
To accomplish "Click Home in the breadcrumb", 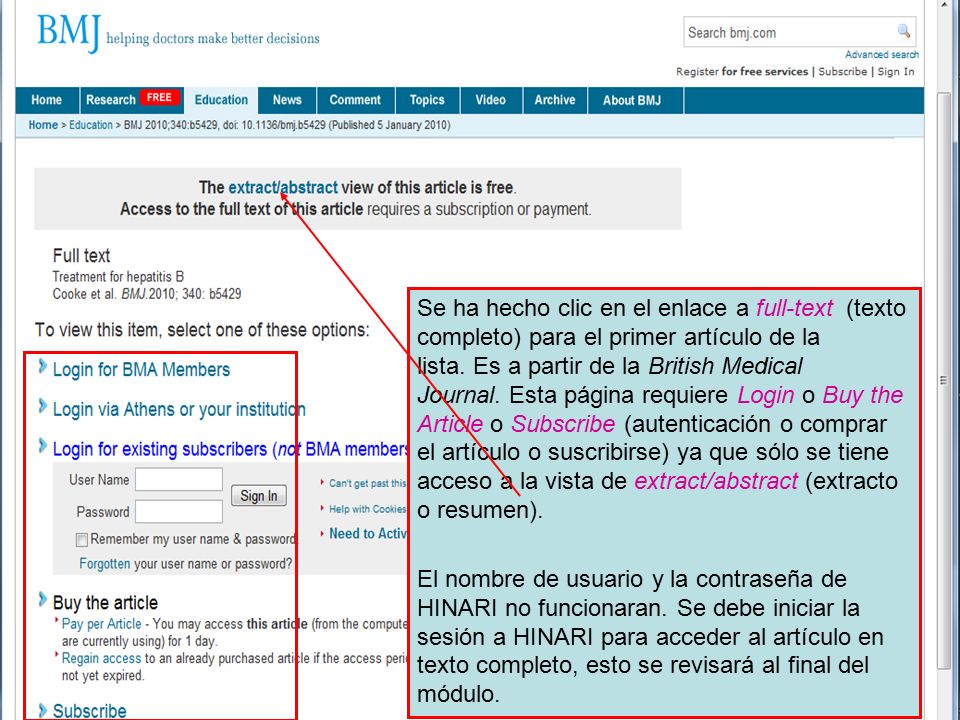I will point(43,125).
